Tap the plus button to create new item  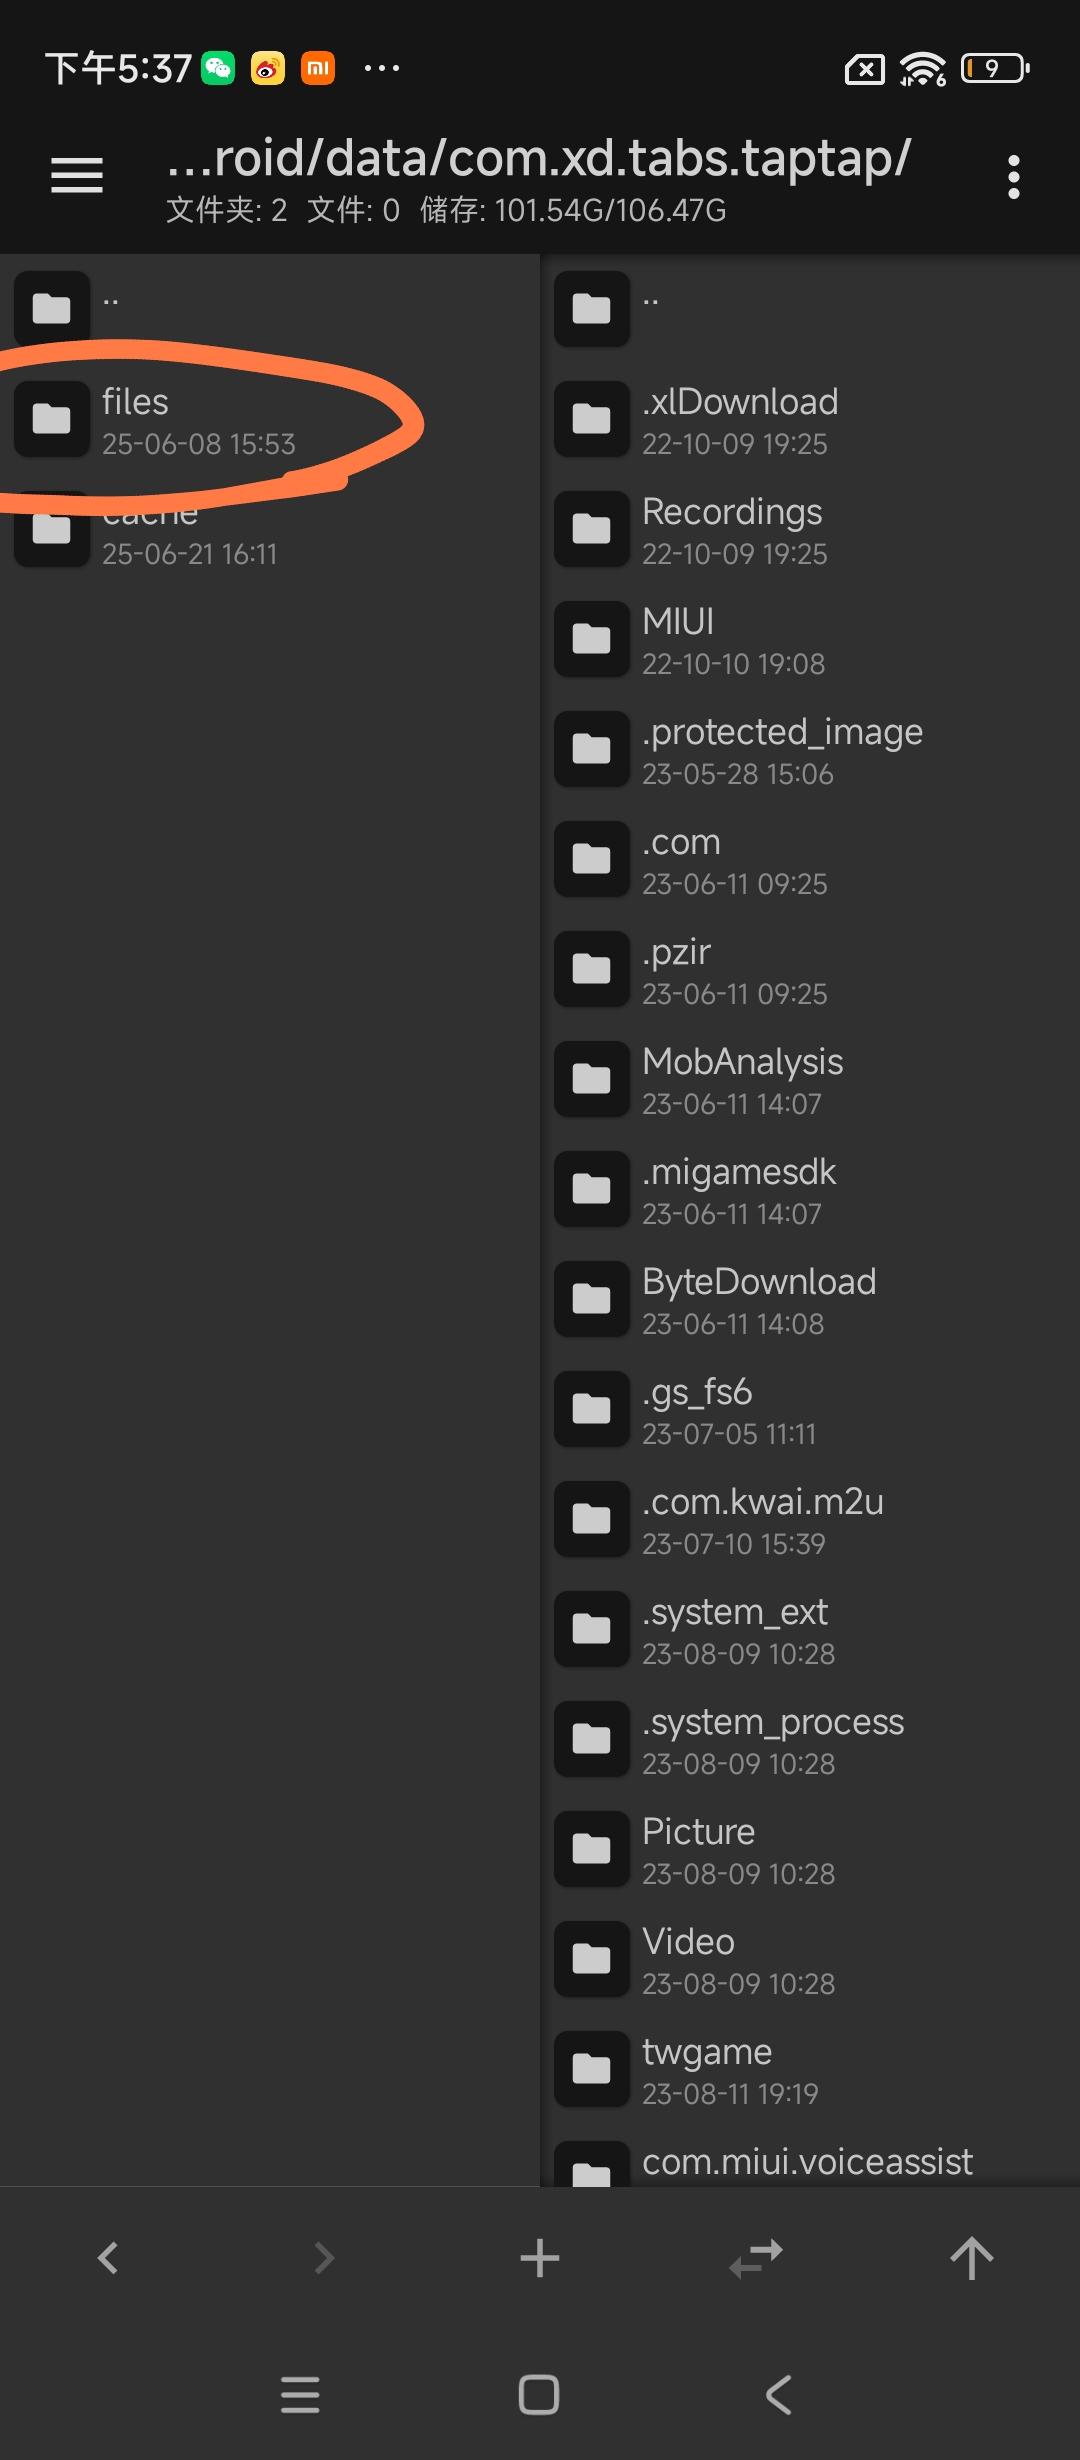point(540,2258)
